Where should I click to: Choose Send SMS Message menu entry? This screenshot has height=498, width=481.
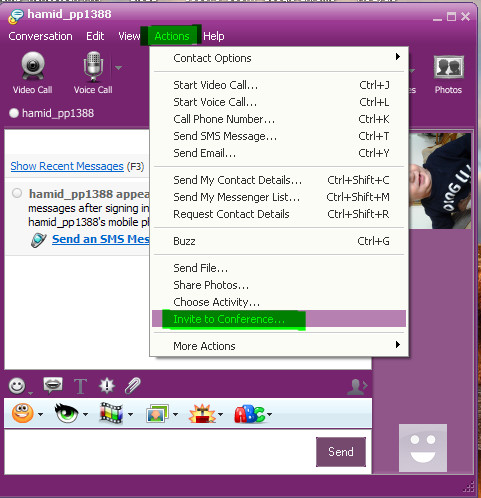click(279, 136)
